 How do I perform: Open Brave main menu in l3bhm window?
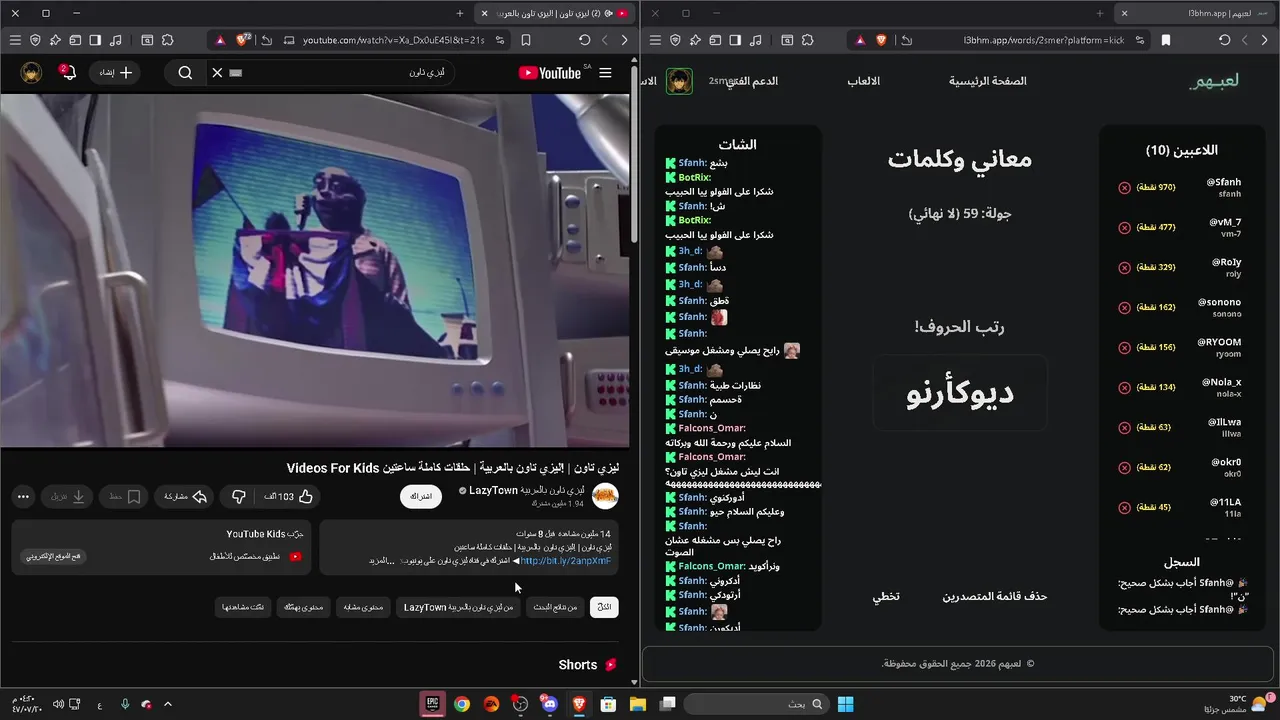tap(655, 40)
